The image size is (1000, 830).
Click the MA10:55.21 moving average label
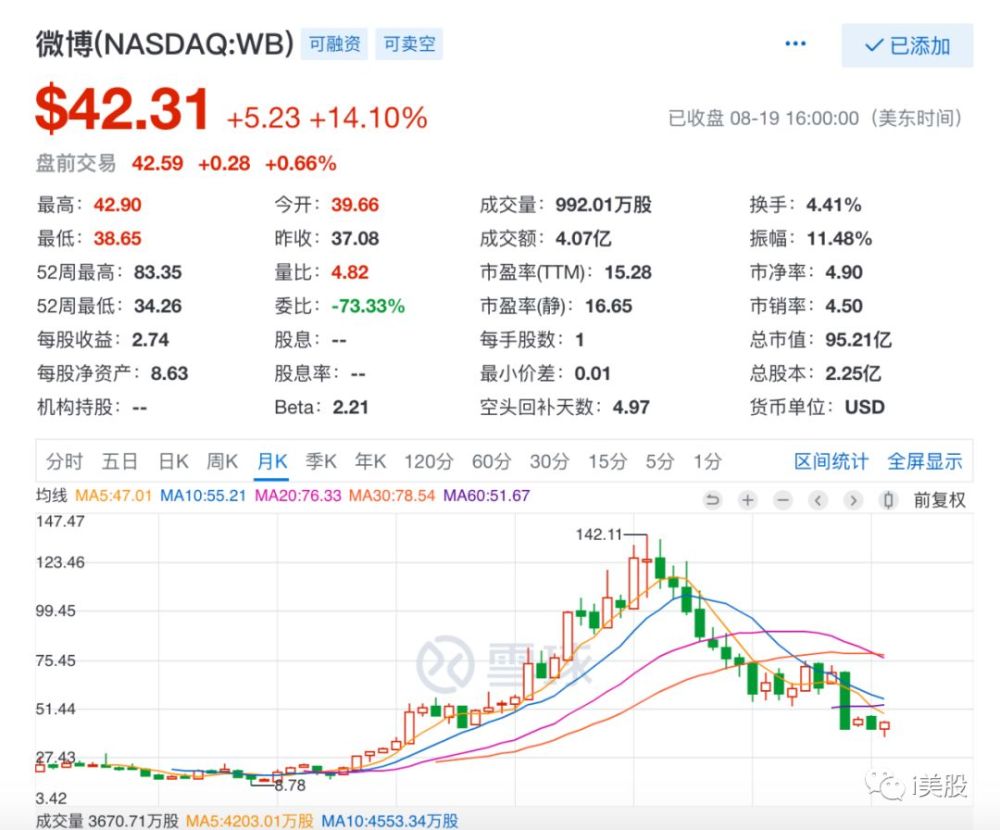pos(203,496)
